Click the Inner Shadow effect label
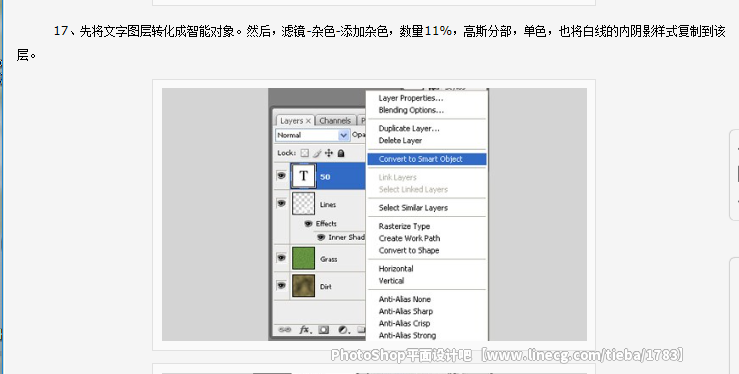 (346, 237)
